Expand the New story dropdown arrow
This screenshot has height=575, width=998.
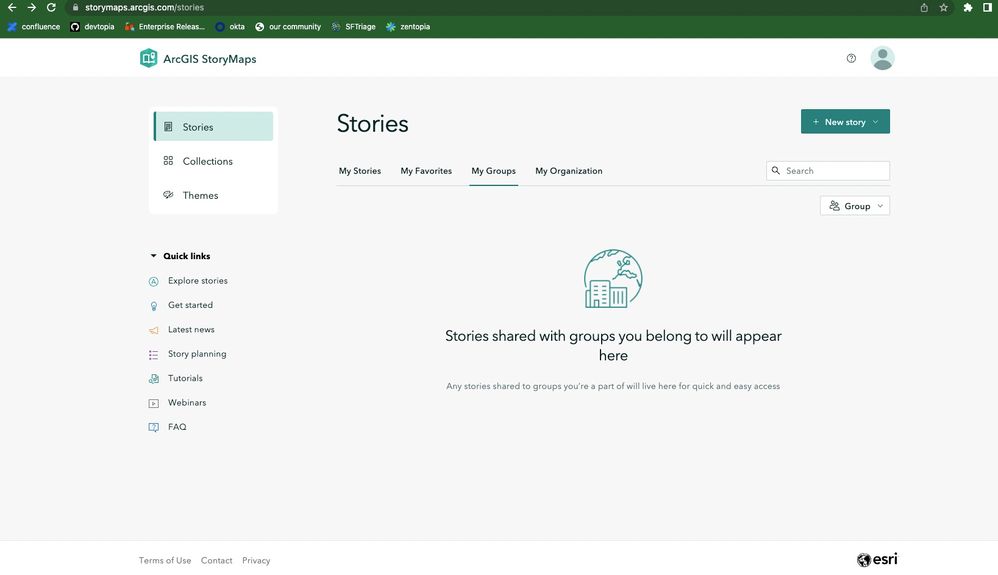point(876,122)
